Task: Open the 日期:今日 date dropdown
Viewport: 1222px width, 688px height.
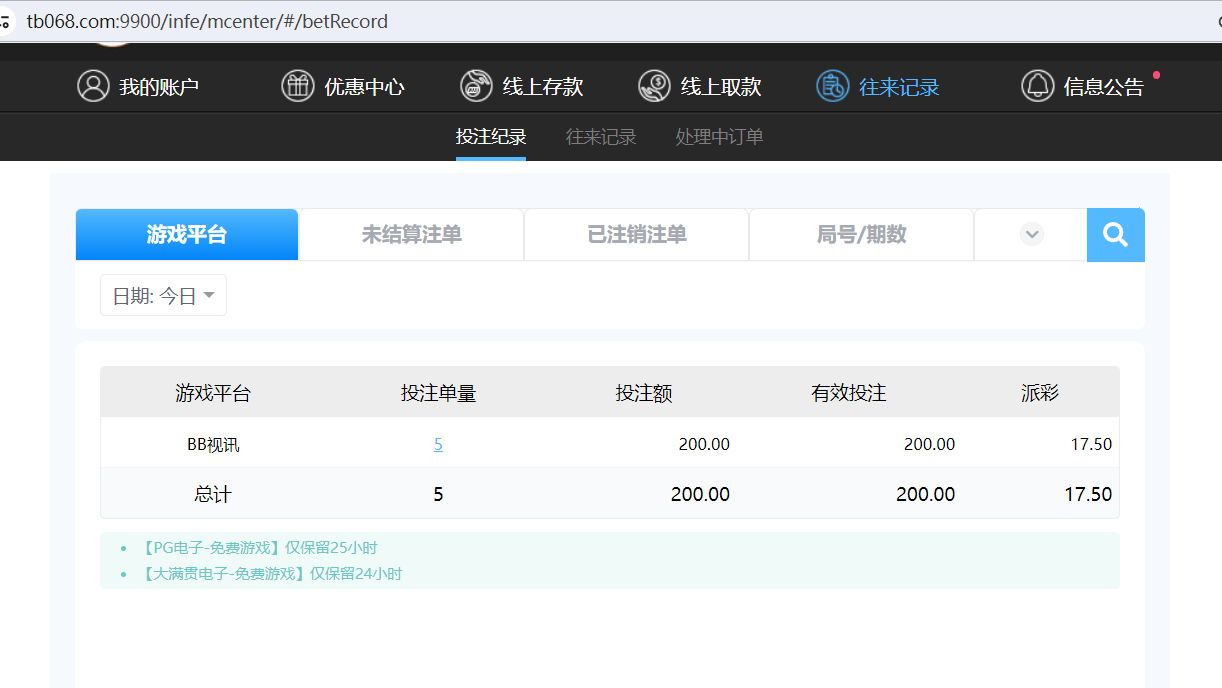Action: pyautogui.click(x=162, y=295)
